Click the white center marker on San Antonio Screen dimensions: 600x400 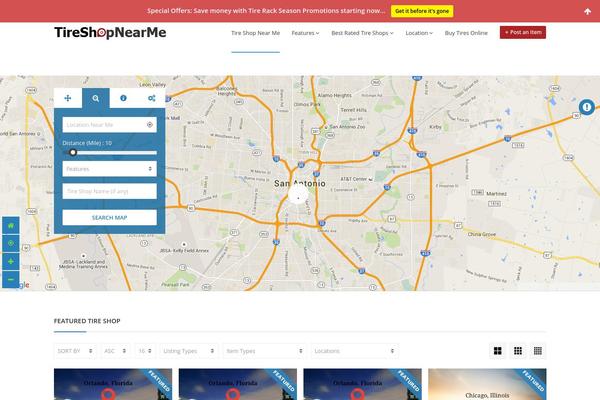coord(298,196)
